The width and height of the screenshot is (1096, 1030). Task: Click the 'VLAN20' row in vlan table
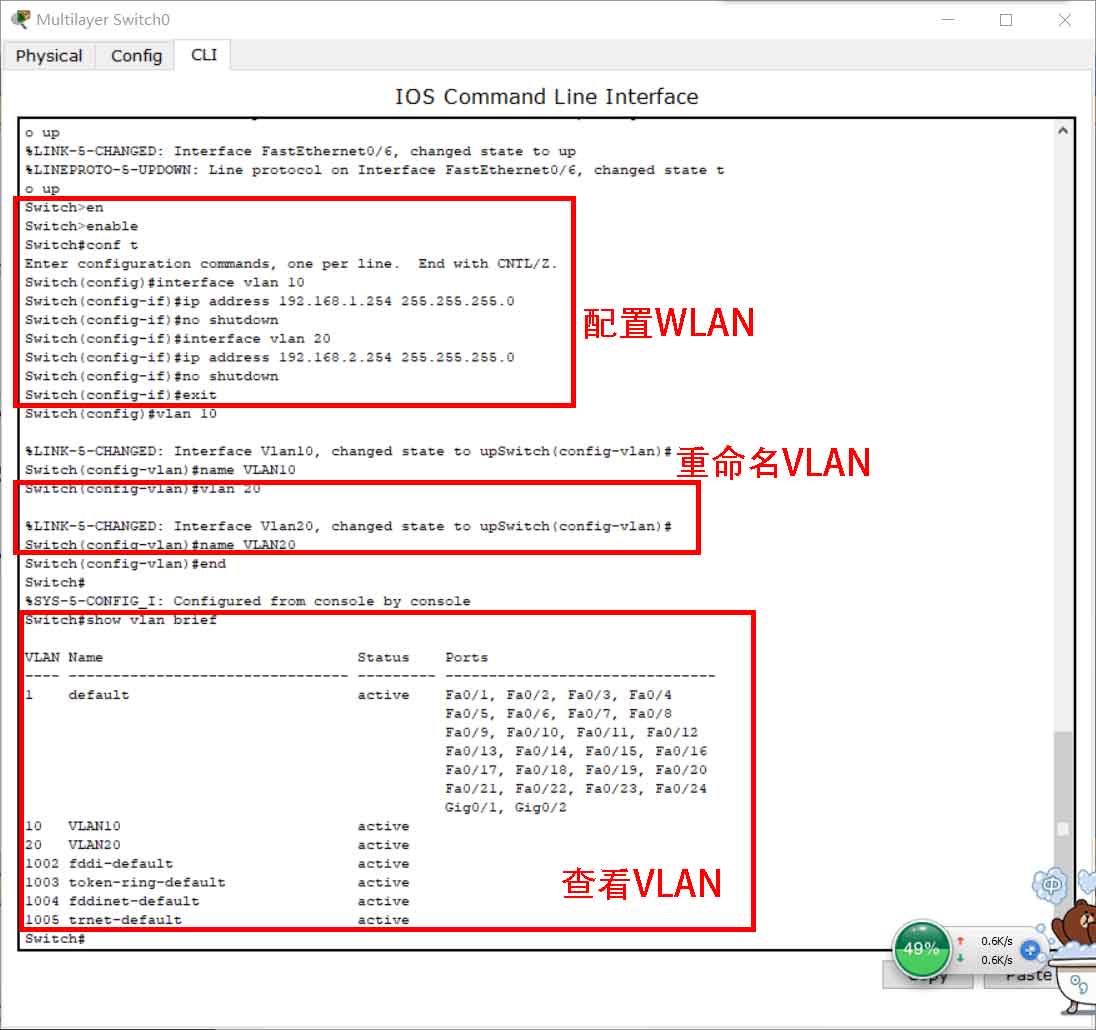[217, 845]
